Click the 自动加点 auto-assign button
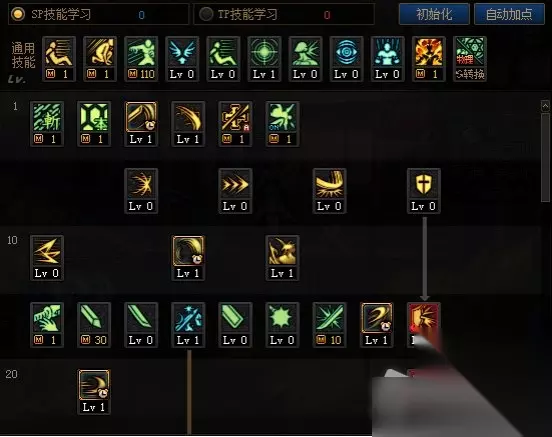 pyautogui.click(x=509, y=14)
